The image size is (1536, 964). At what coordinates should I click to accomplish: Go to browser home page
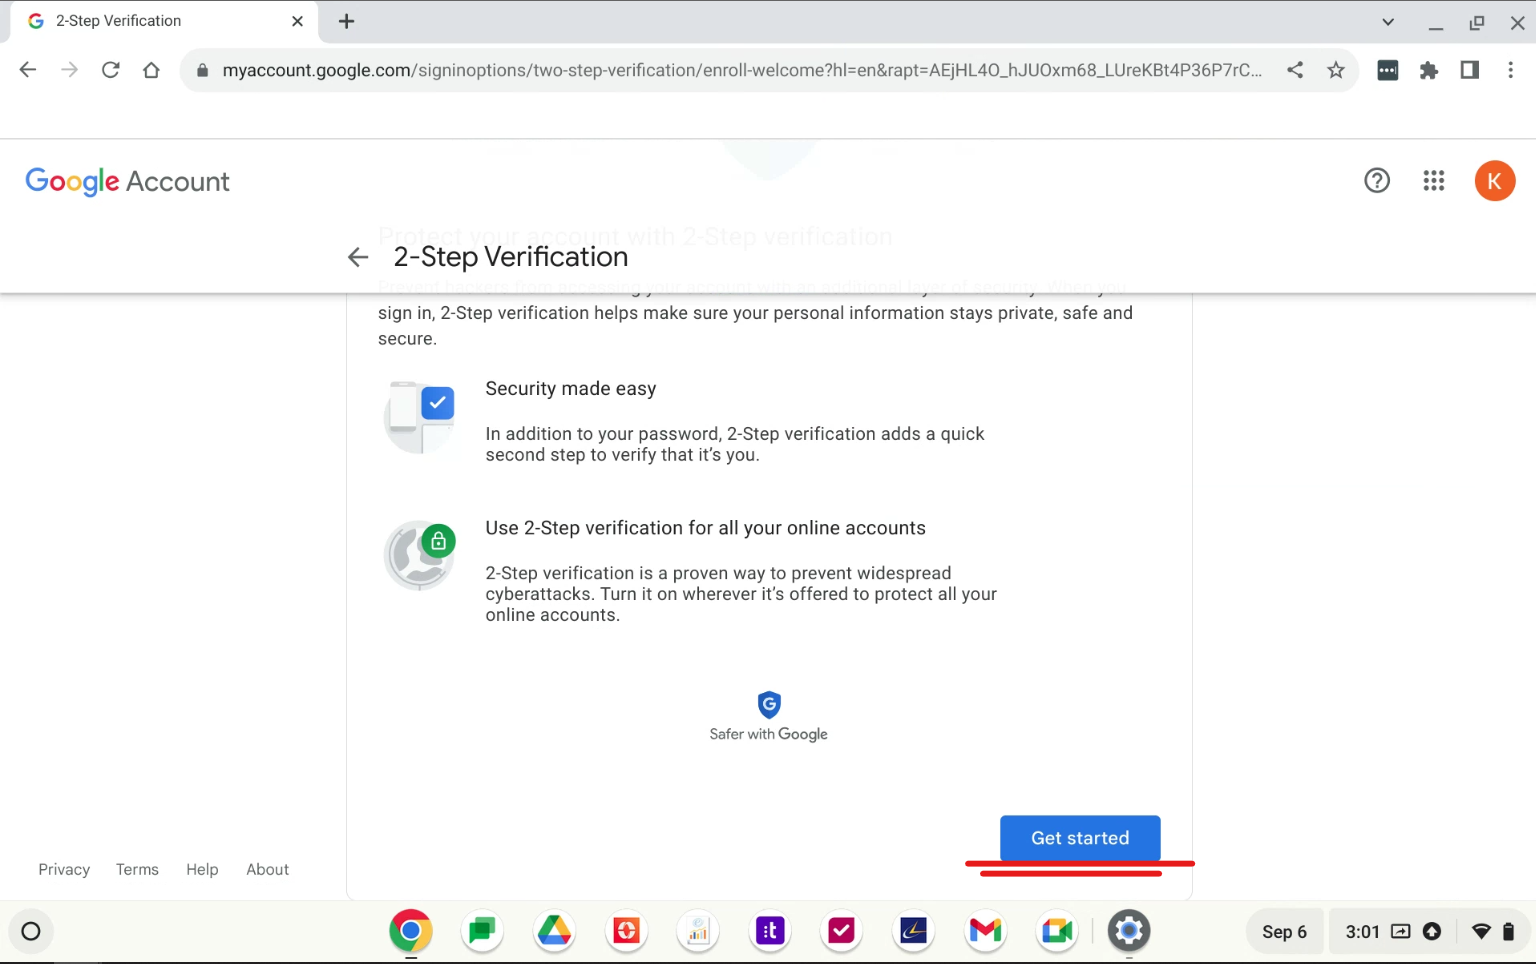pos(151,70)
